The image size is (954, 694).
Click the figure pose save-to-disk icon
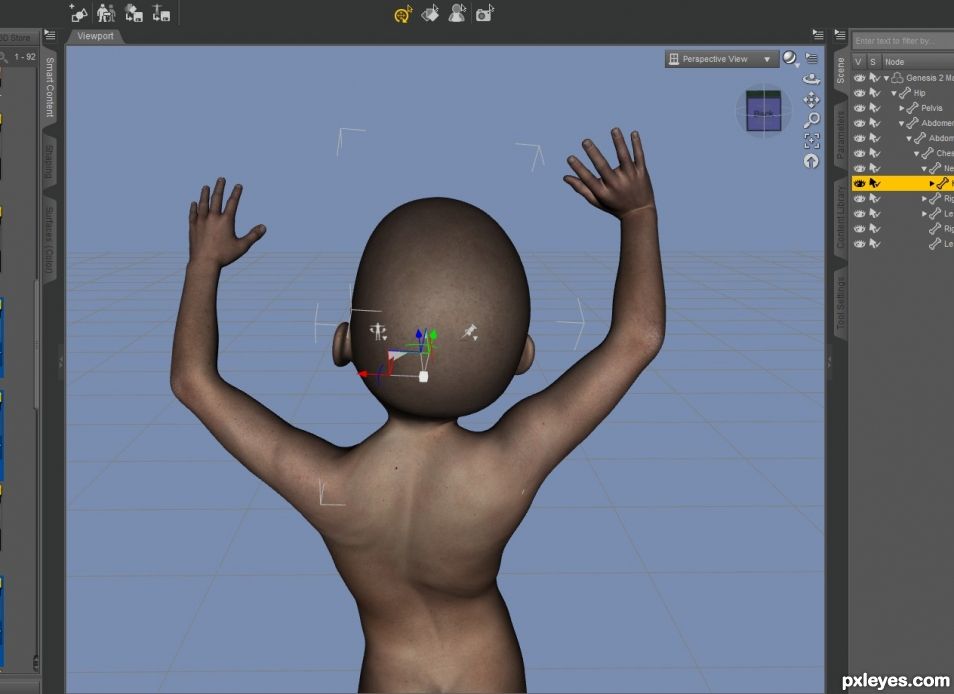coord(161,13)
